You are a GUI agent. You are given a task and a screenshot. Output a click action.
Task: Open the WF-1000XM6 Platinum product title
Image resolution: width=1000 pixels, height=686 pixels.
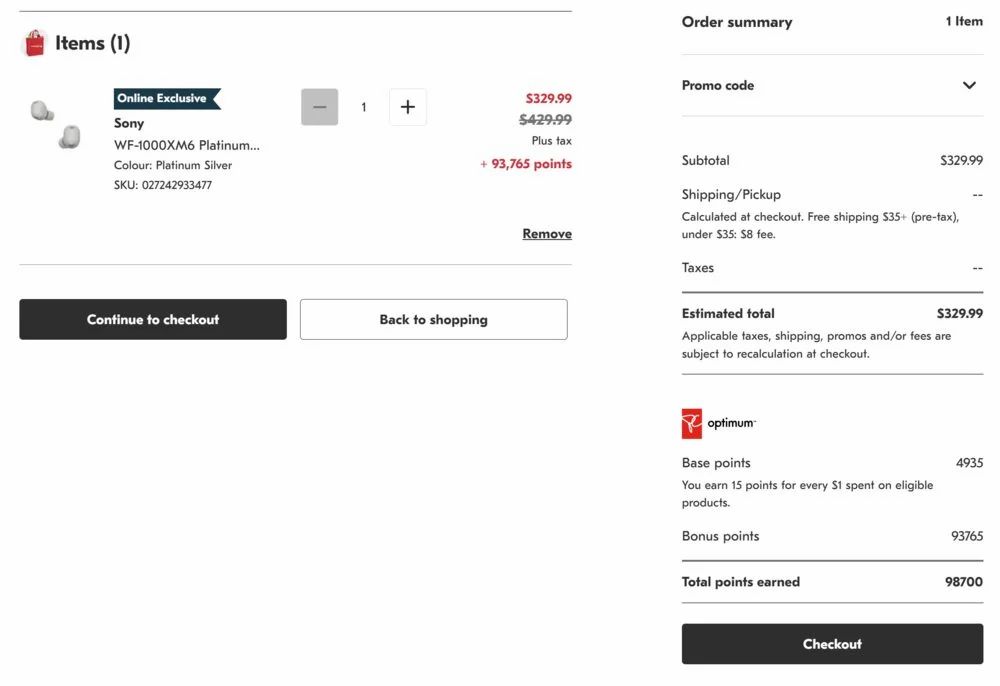pyautogui.click(x=187, y=145)
